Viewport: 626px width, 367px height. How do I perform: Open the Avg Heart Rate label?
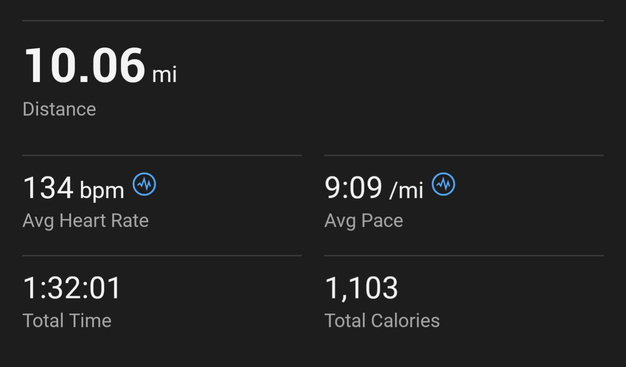click(86, 221)
